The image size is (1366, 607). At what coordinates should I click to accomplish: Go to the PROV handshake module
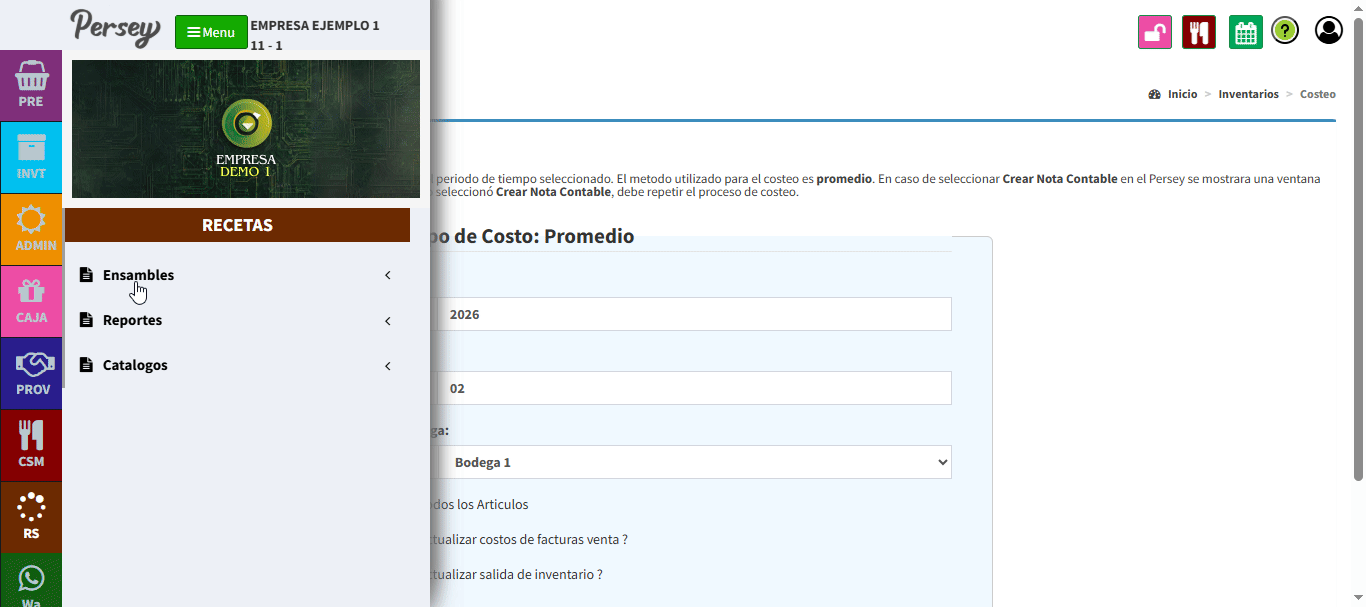(31, 373)
